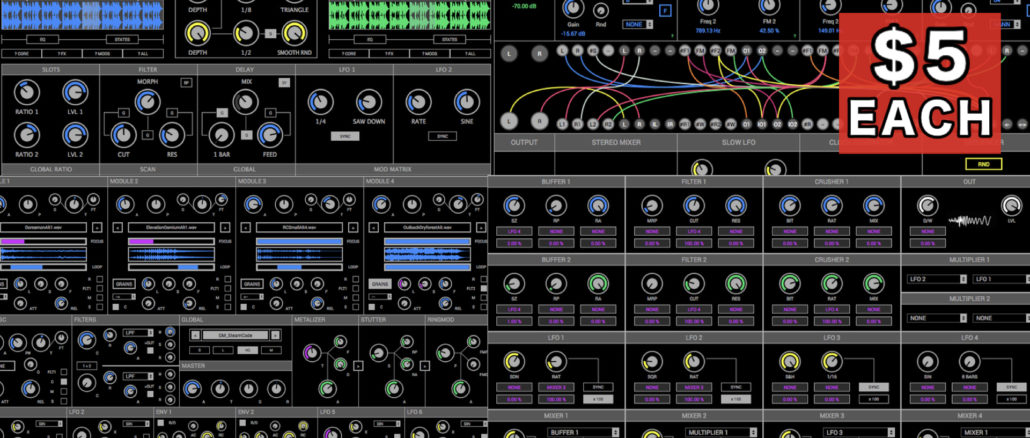Open the SLOW LFO tab

click(738, 142)
